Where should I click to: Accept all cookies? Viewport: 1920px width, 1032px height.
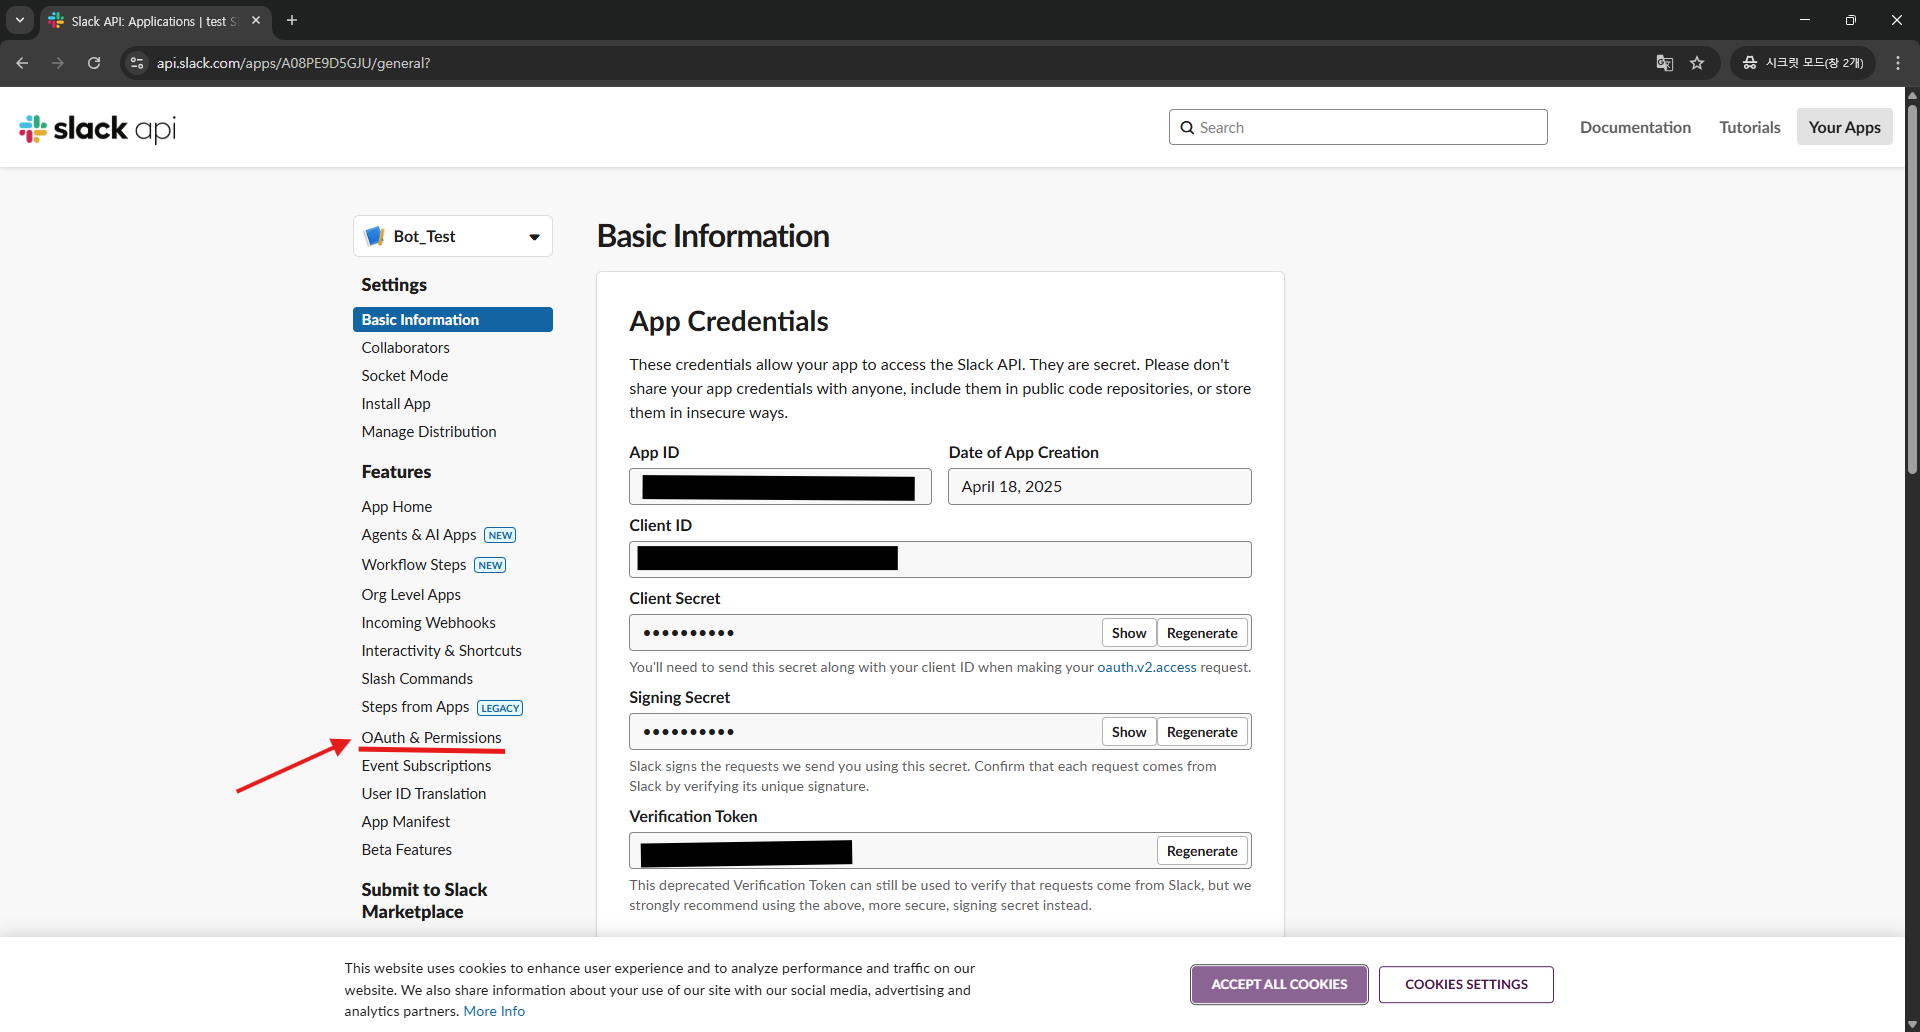coord(1279,984)
